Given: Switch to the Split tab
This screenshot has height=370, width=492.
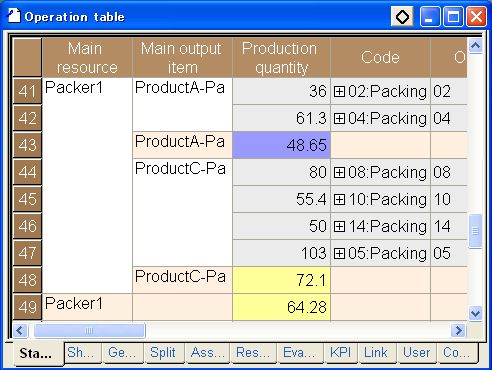Looking at the screenshot, I should (163, 353).
